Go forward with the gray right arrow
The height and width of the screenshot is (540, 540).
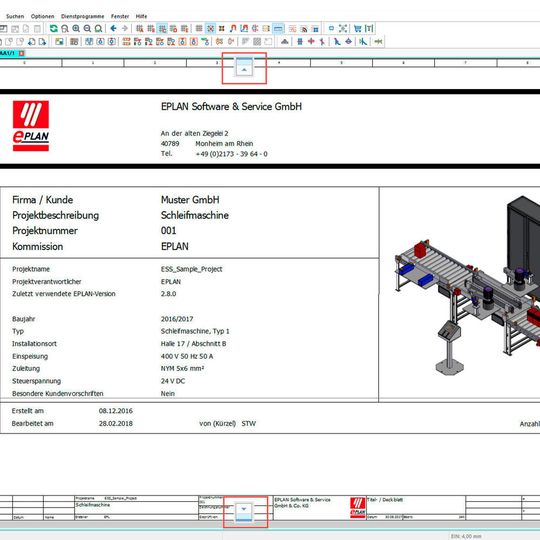pos(125,28)
